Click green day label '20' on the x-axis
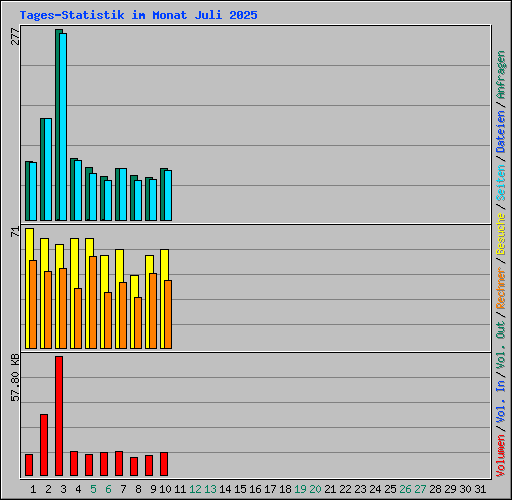This screenshot has height=500, width=512. coord(315,489)
